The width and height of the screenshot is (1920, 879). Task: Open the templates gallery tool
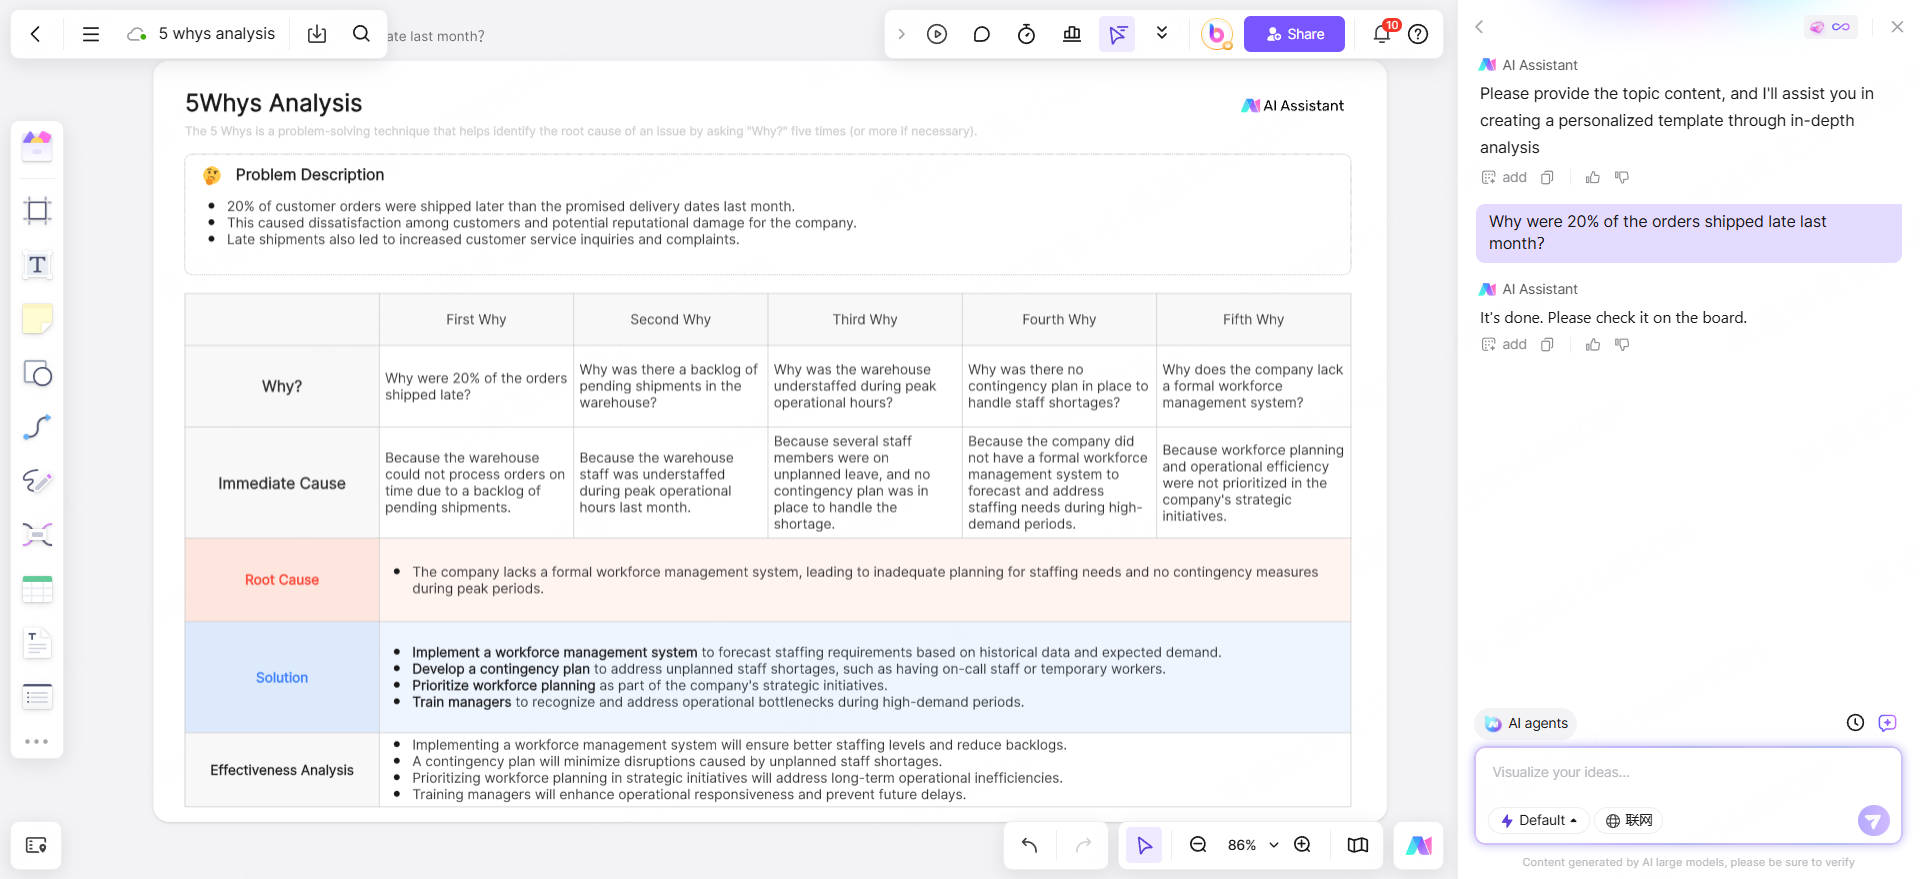pos(37,146)
